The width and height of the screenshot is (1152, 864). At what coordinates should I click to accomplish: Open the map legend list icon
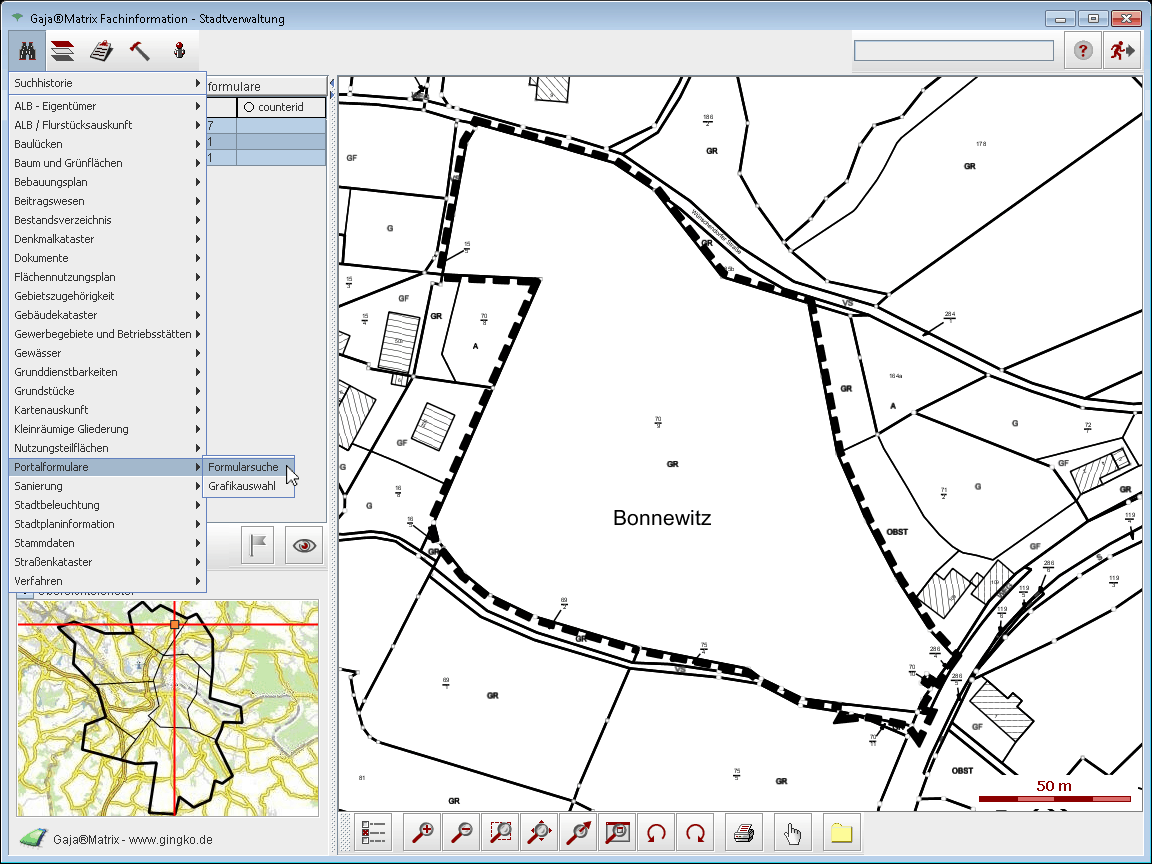click(x=374, y=832)
